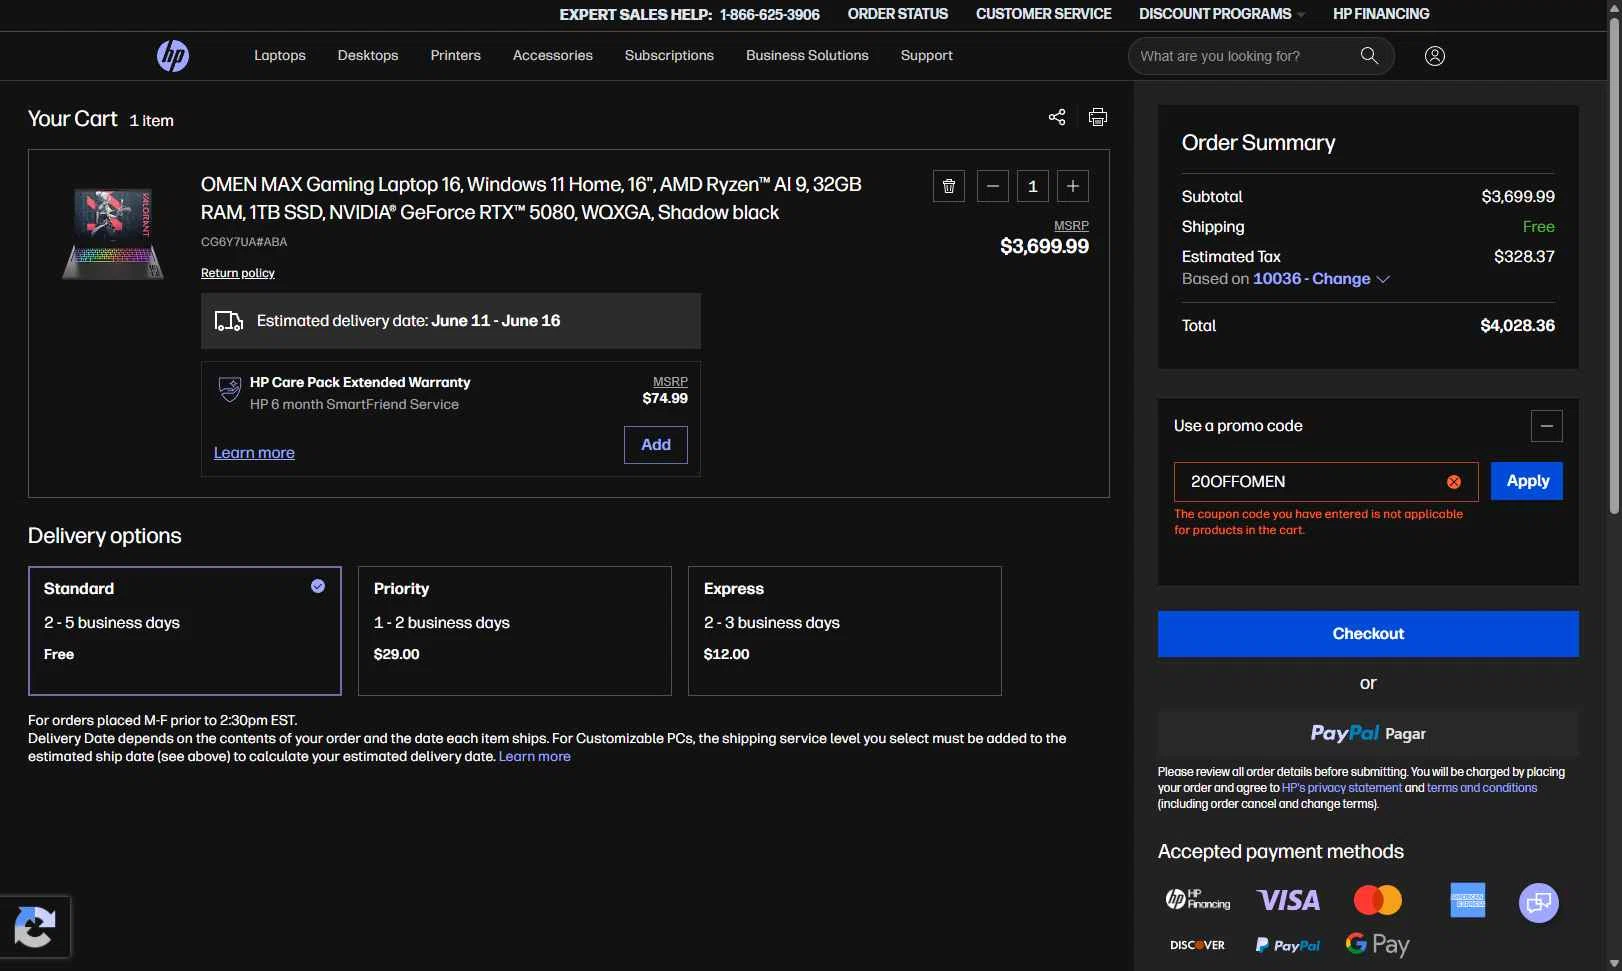This screenshot has height=971, width=1622.
Task: Click Learn more about delivery dates
Action: click(x=535, y=756)
